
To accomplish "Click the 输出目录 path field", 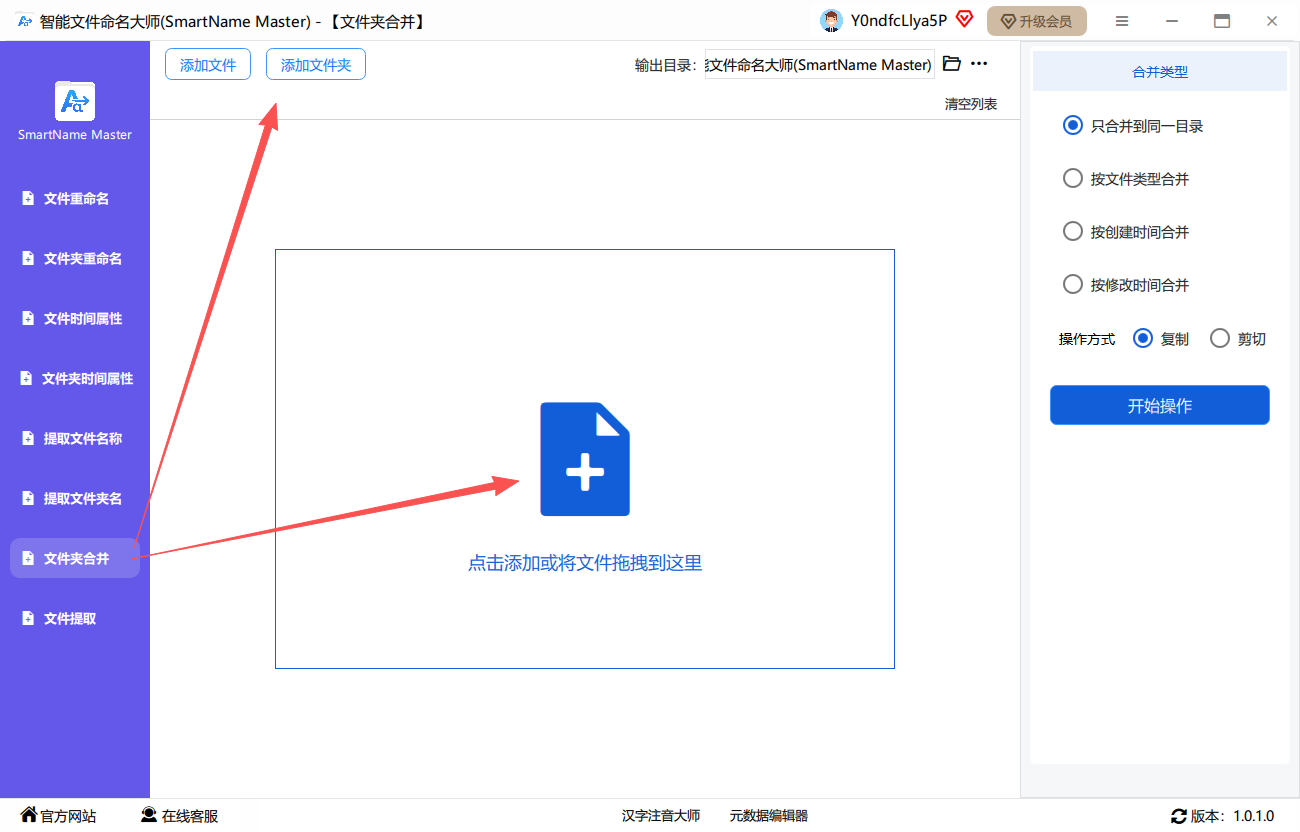I will (819, 65).
